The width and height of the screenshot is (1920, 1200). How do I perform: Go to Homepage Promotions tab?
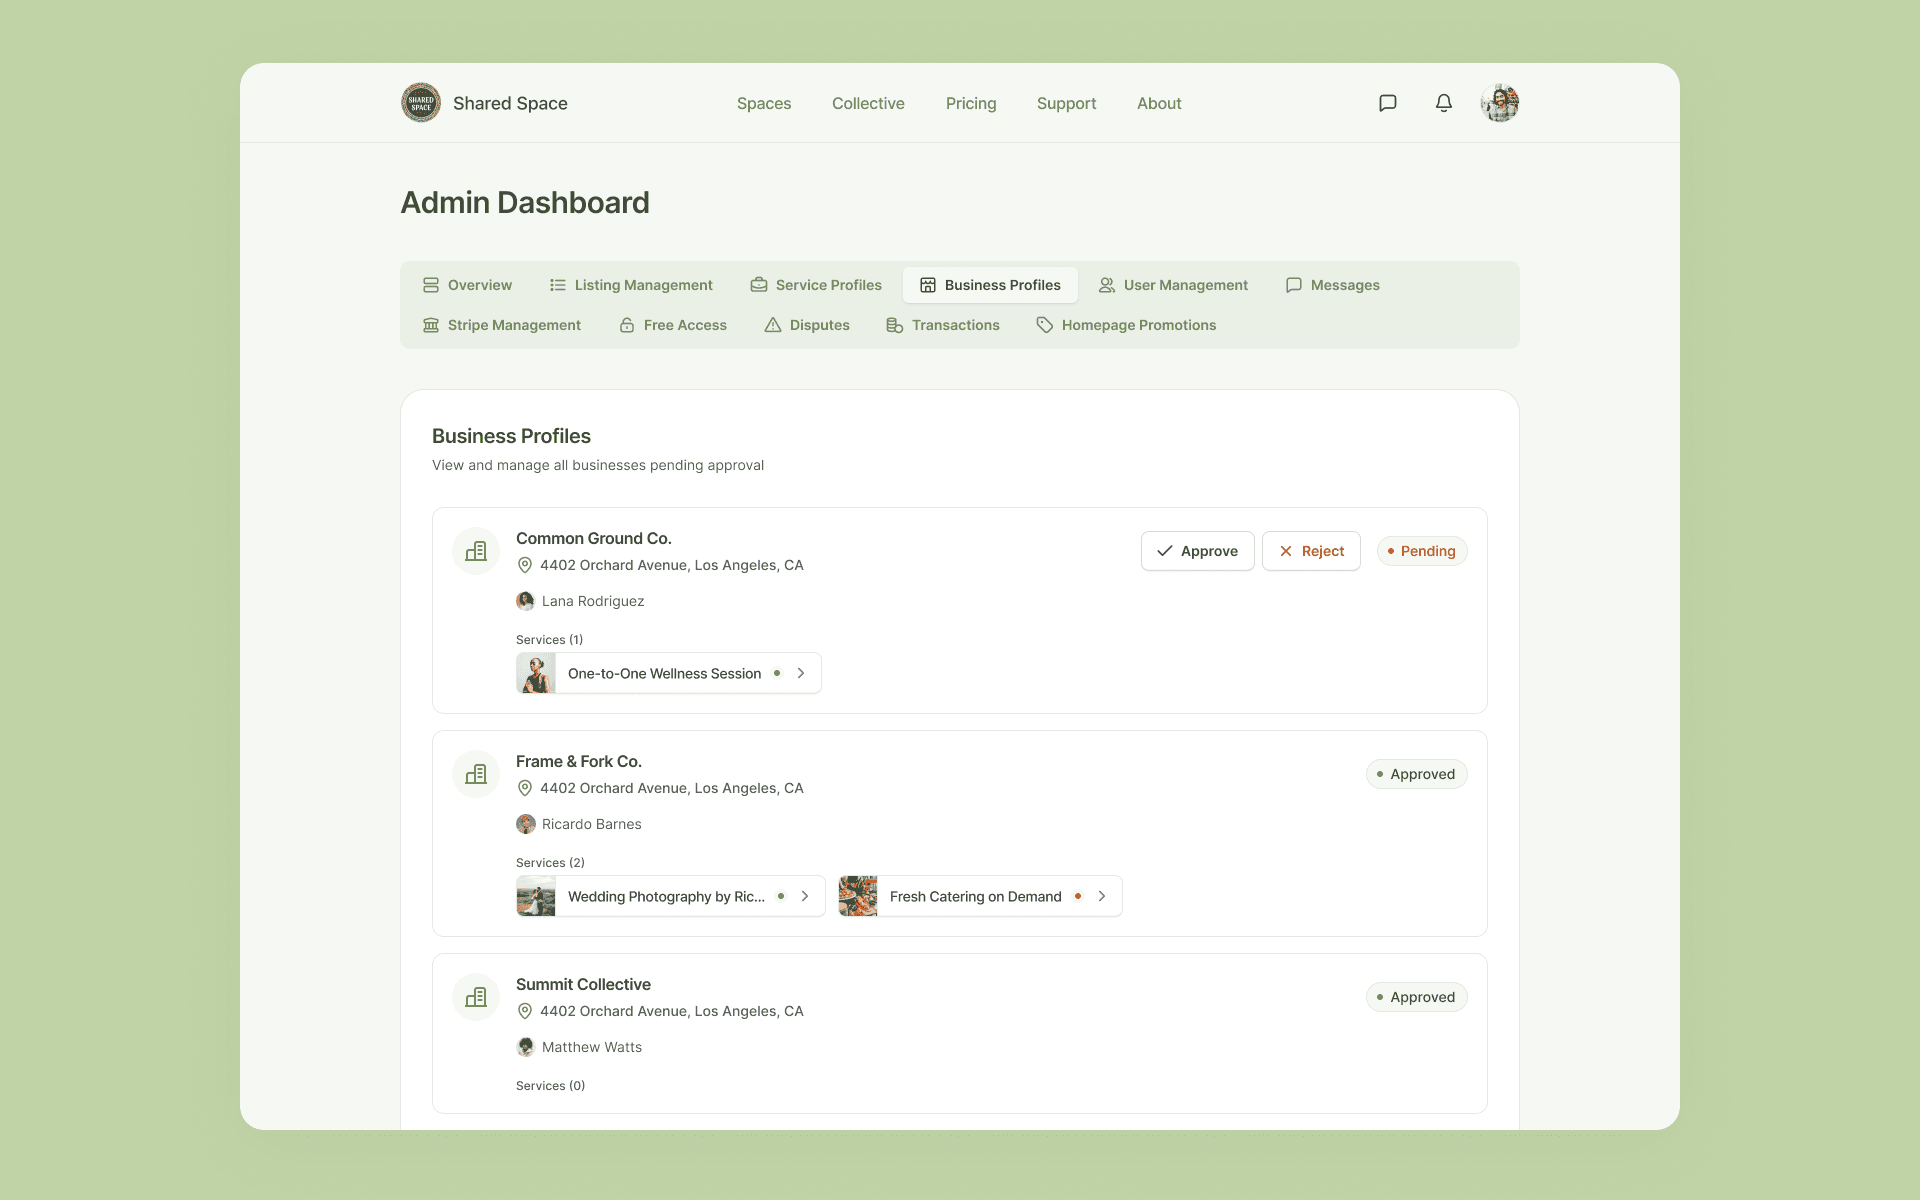point(1126,325)
